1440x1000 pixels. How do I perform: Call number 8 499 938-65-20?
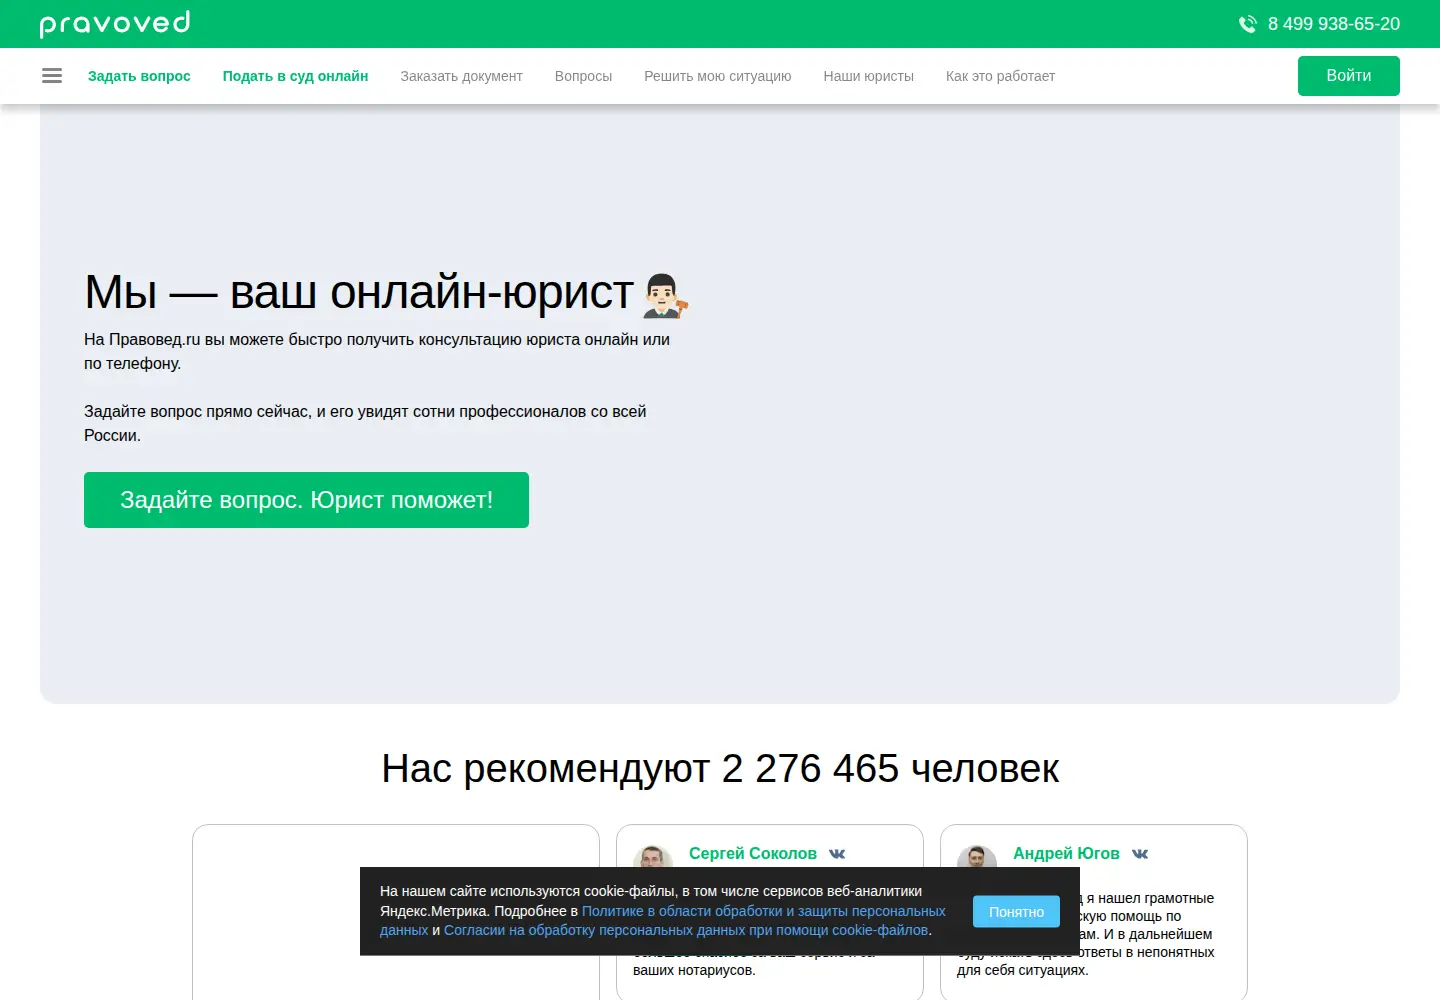[1333, 24]
